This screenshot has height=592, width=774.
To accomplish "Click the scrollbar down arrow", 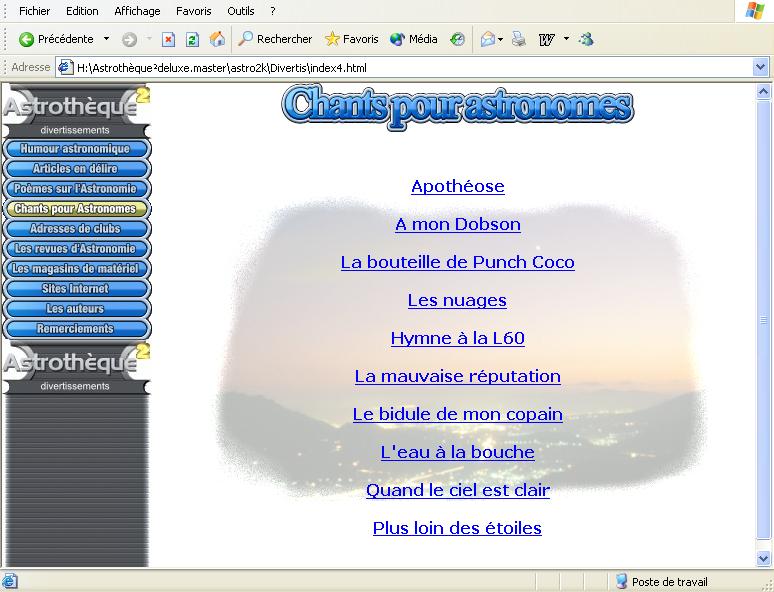I will click(763, 559).
